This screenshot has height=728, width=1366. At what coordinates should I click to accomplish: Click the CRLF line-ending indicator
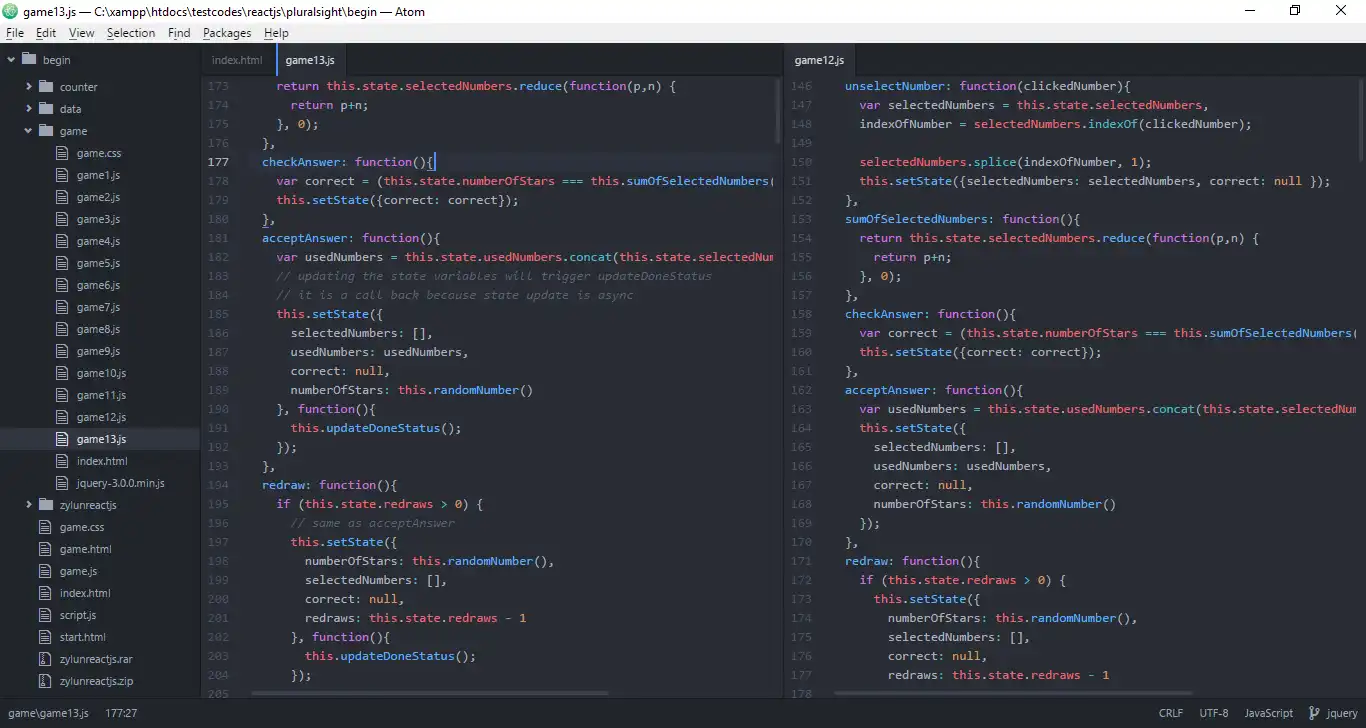[x=1170, y=713]
